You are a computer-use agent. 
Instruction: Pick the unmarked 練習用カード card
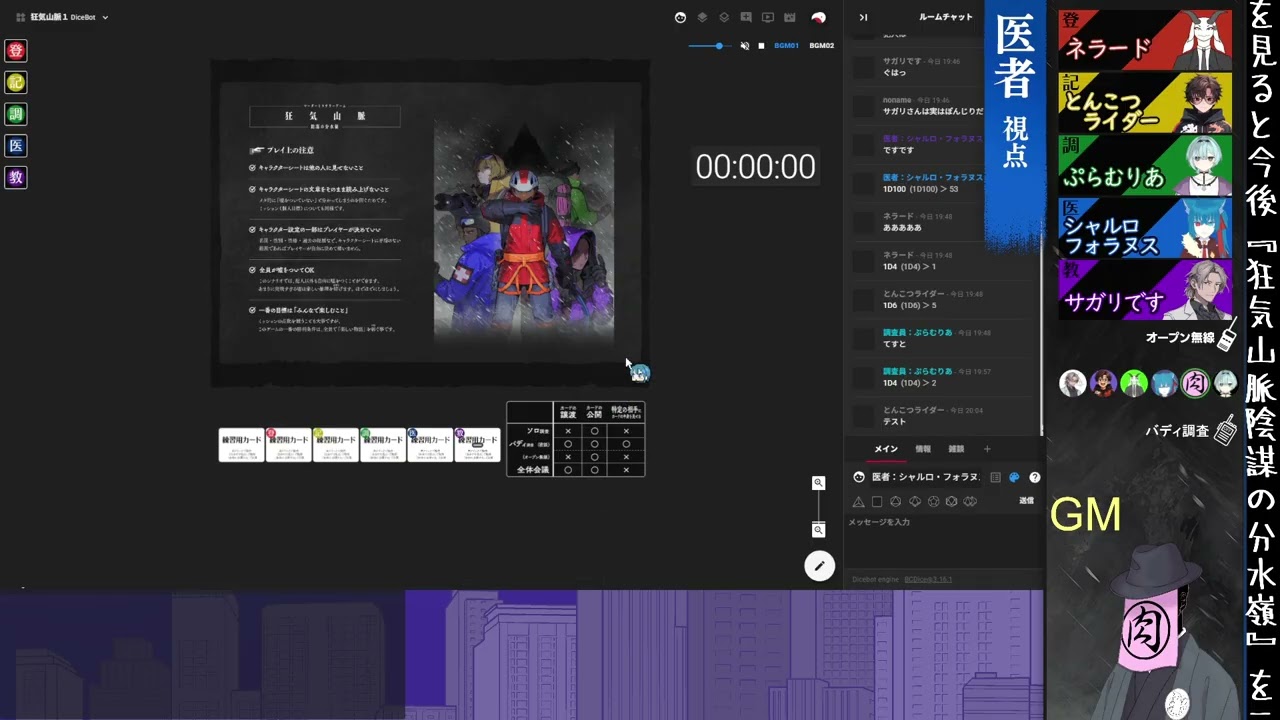[241, 445]
